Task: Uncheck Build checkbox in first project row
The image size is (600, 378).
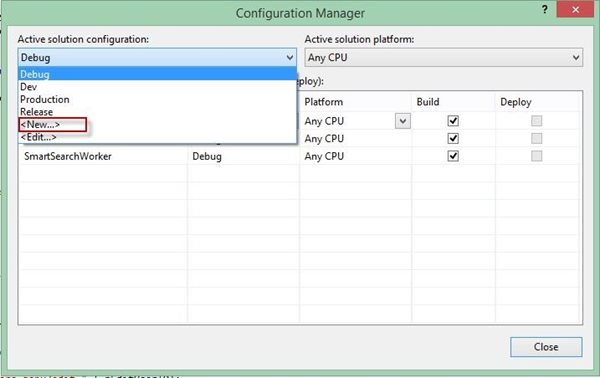Action: (453, 121)
